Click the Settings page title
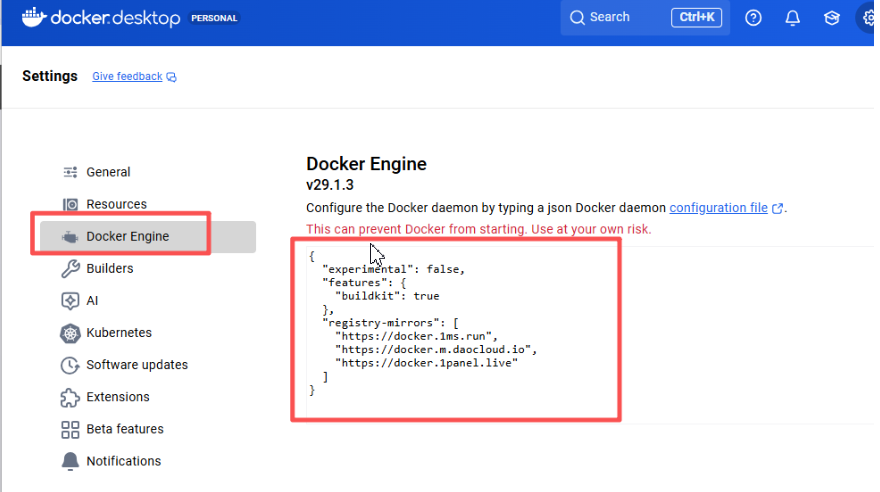880x492 pixels. pyautogui.click(x=49, y=76)
